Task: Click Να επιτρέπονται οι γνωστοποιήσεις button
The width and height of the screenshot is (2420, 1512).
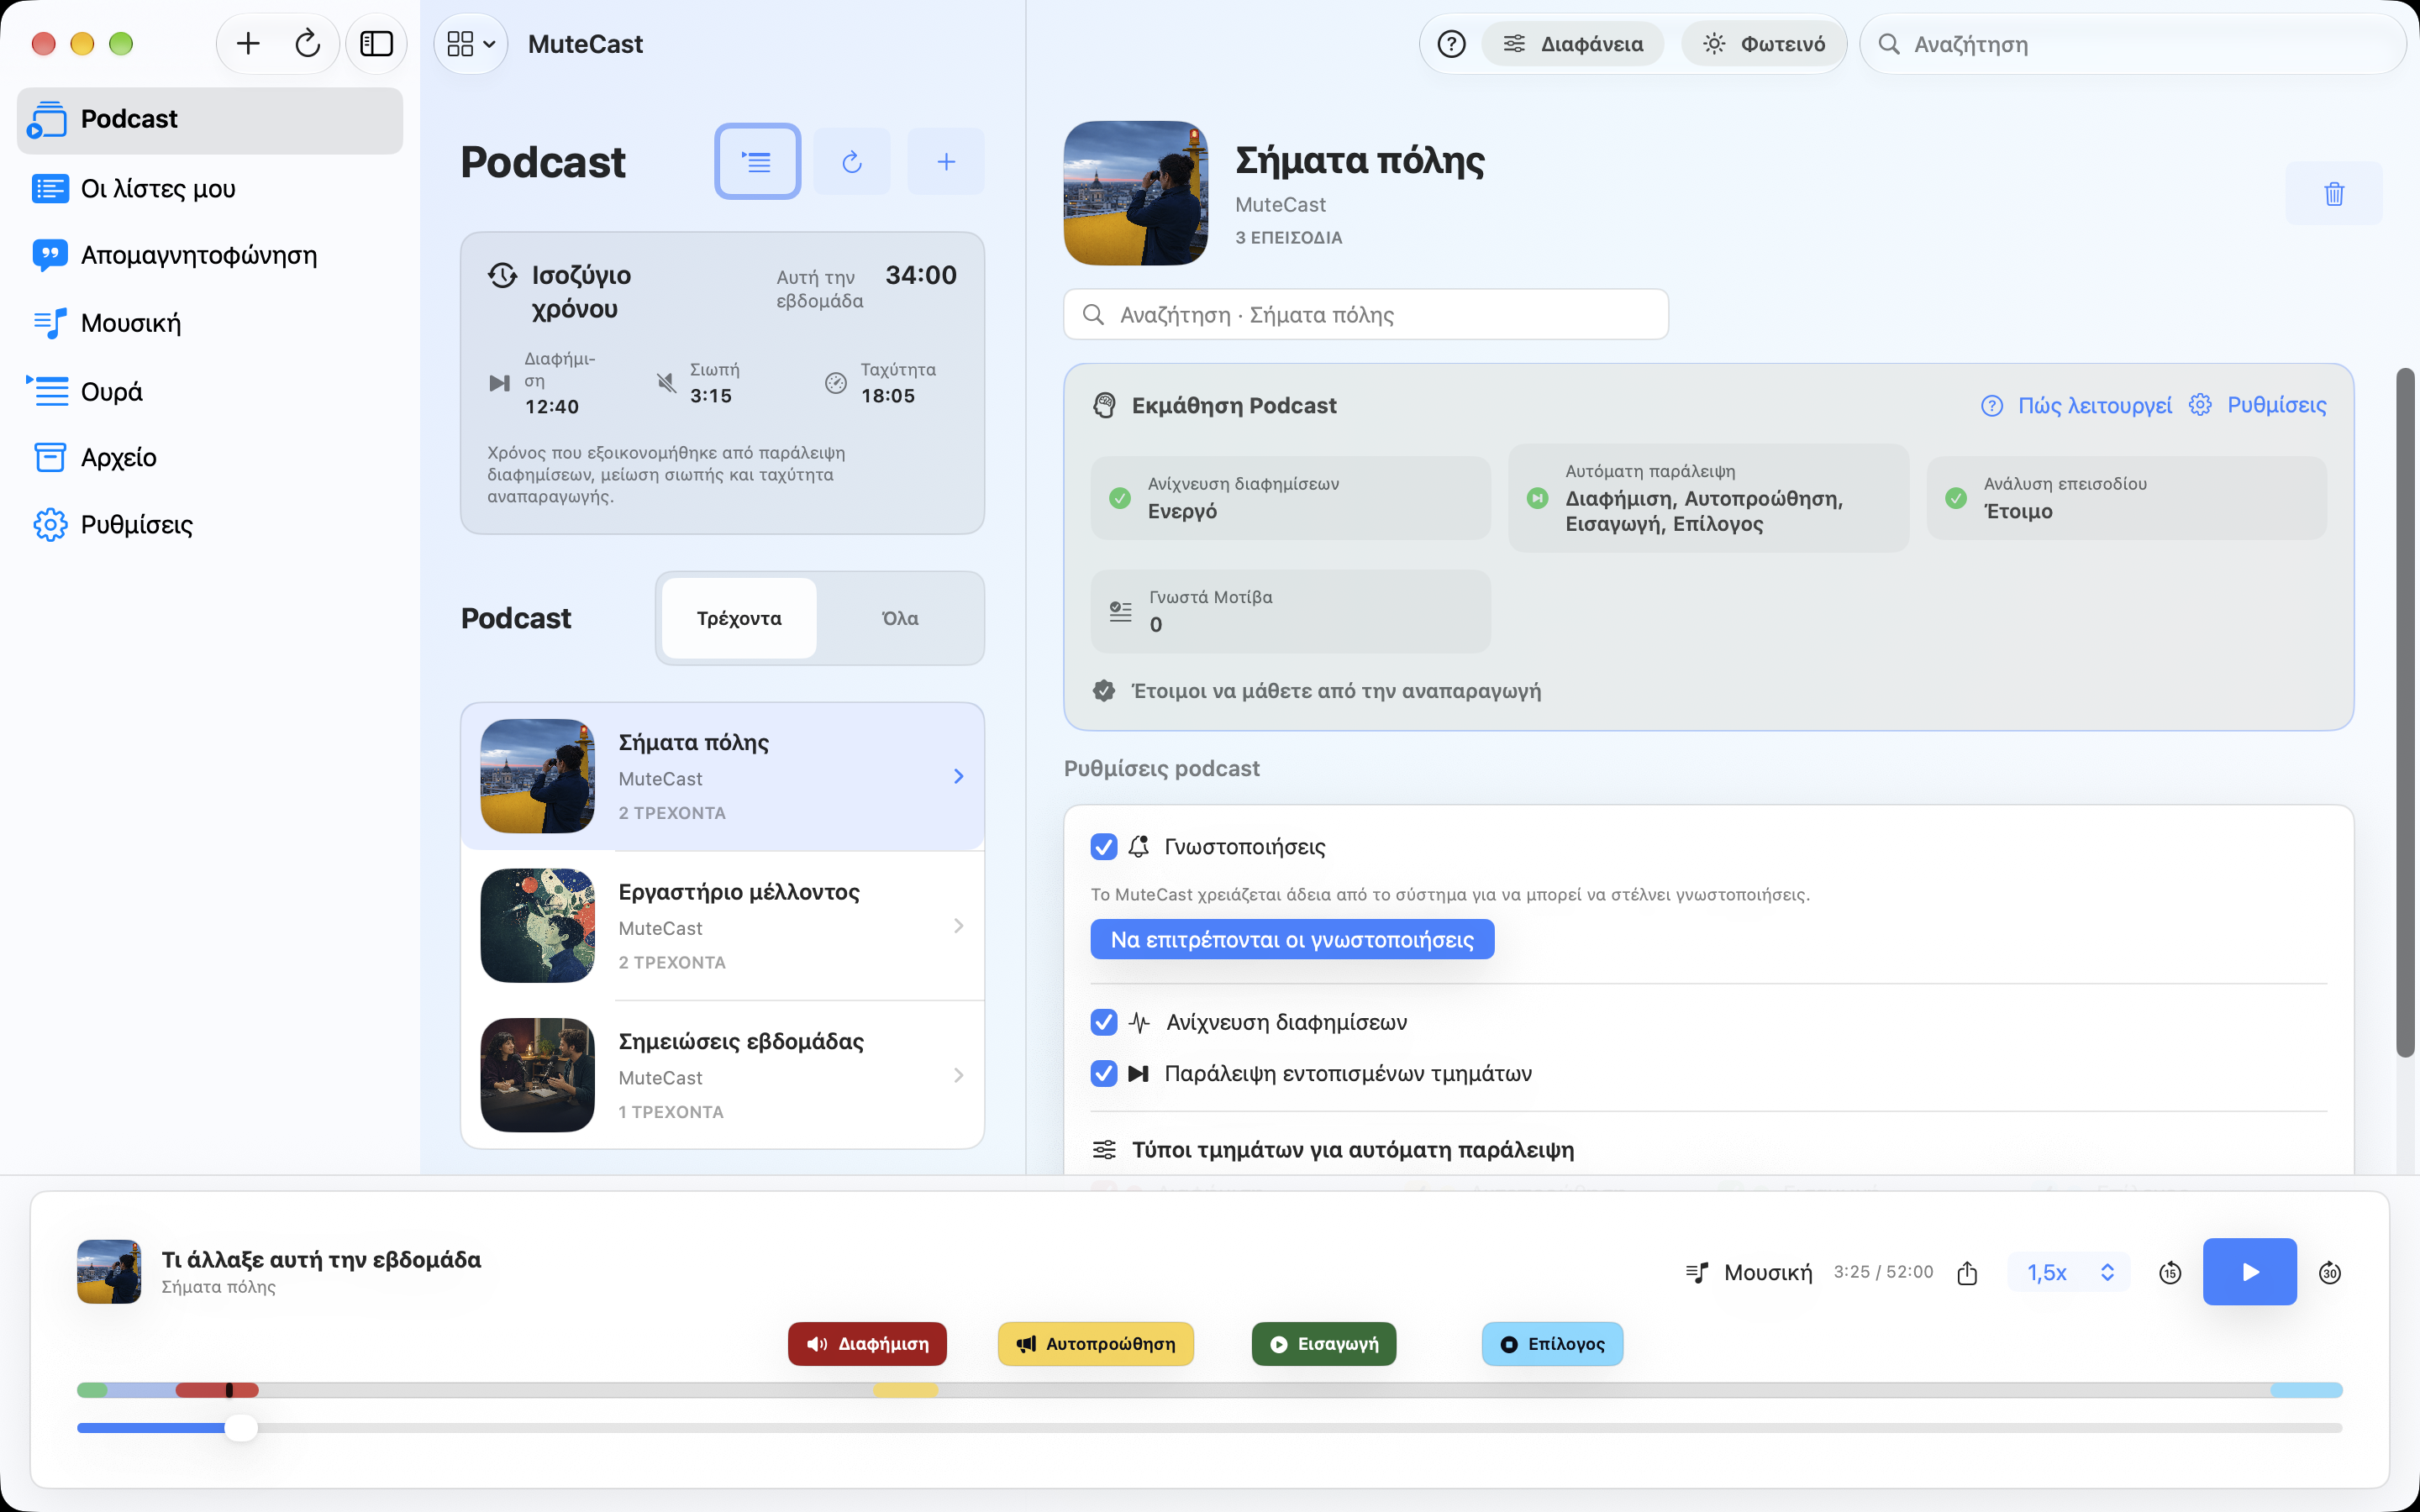Action: click(x=1292, y=940)
